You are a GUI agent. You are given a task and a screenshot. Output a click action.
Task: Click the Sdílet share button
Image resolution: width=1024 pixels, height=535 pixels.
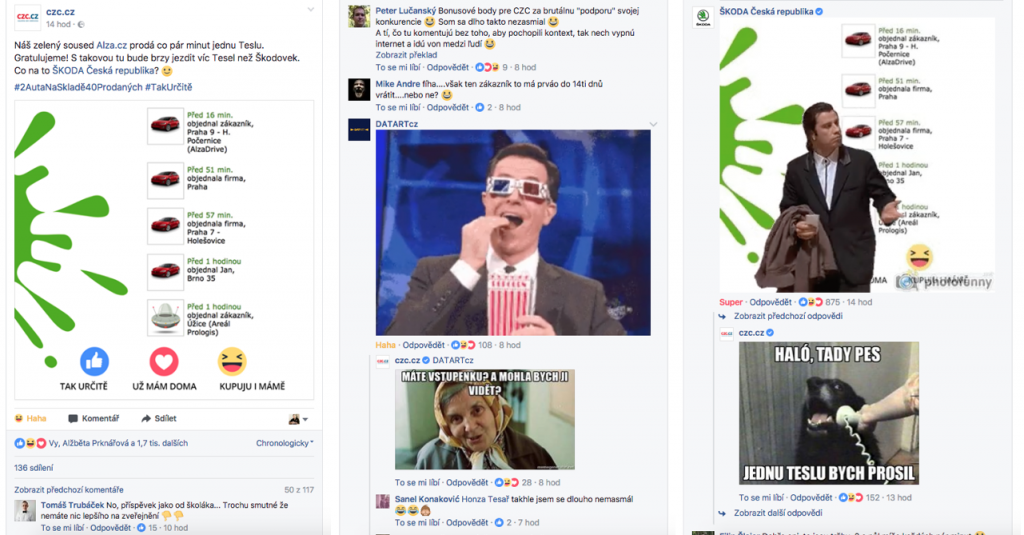point(159,419)
